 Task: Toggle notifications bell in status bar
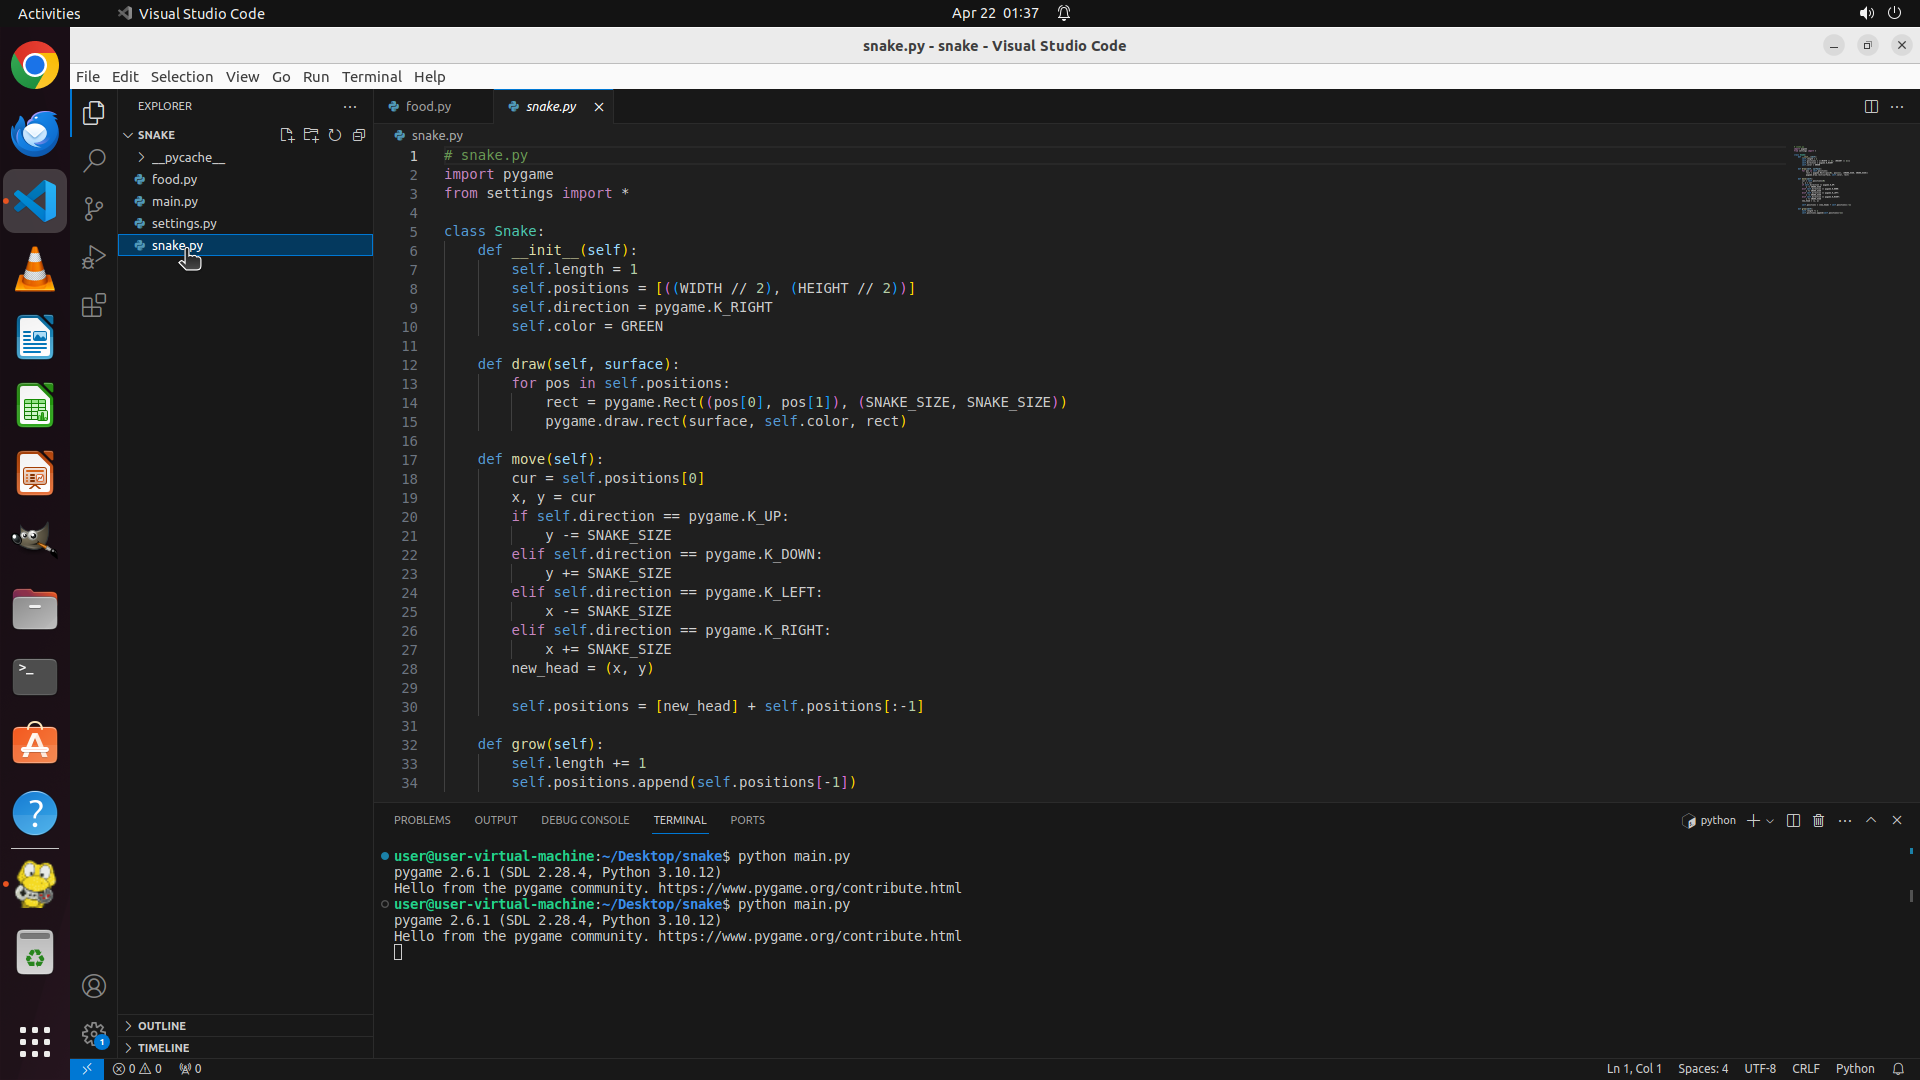click(x=1898, y=1068)
